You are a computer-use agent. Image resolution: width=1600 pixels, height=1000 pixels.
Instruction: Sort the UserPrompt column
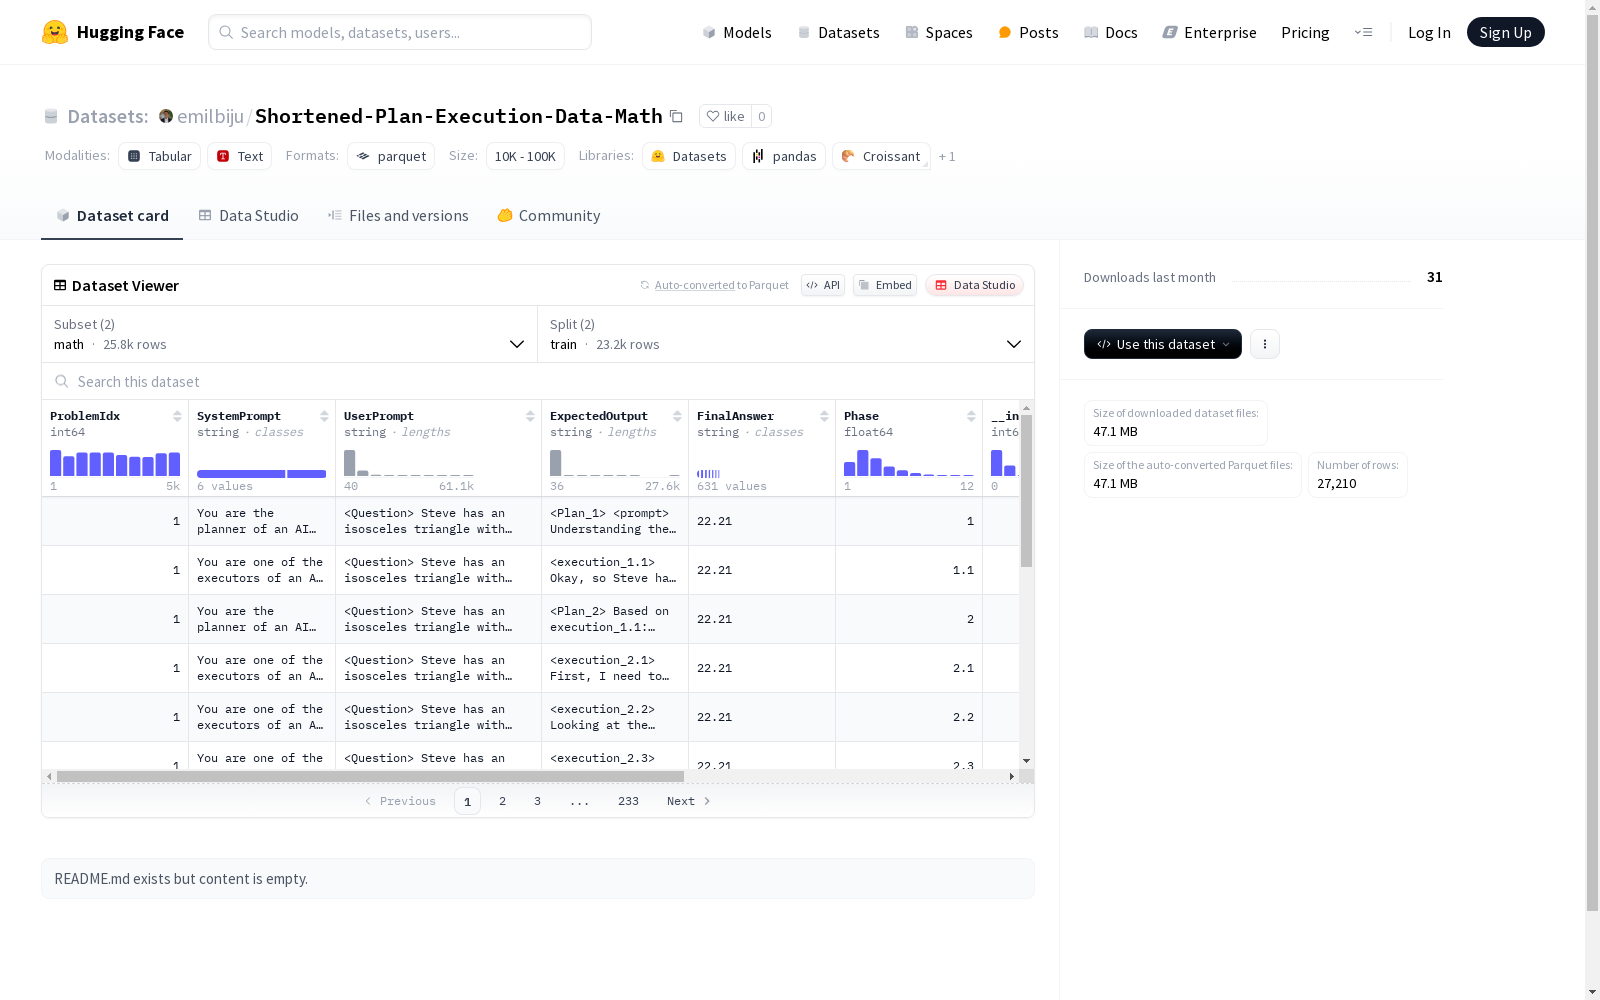coord(530,416)
